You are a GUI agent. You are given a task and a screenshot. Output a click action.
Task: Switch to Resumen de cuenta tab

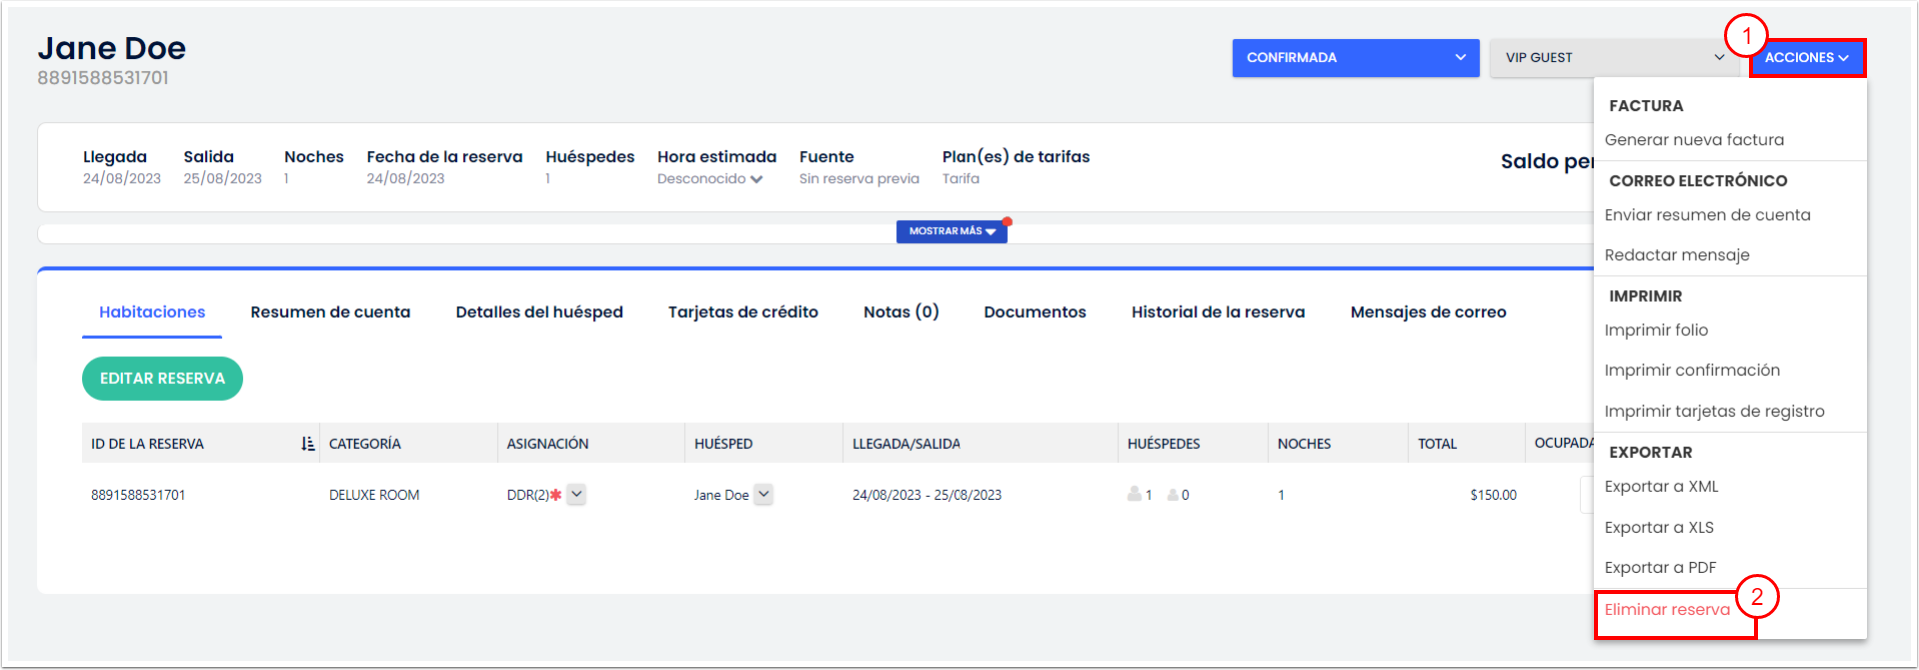pos(330,312)
